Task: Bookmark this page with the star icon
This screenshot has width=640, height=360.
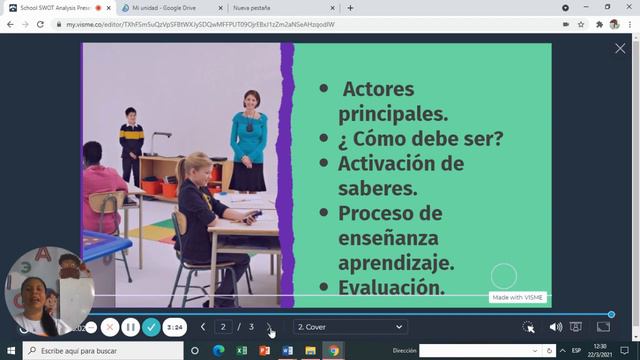Action: coord(581,24)
